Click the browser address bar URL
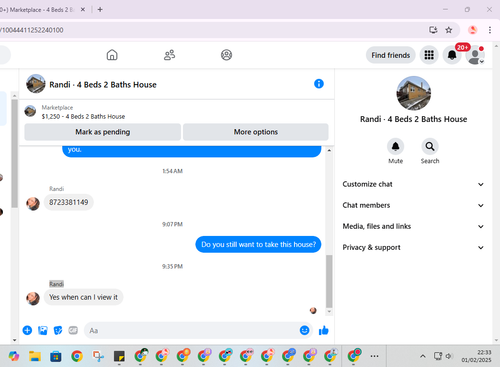Screen dimensions: 500x367 (32, 30)
